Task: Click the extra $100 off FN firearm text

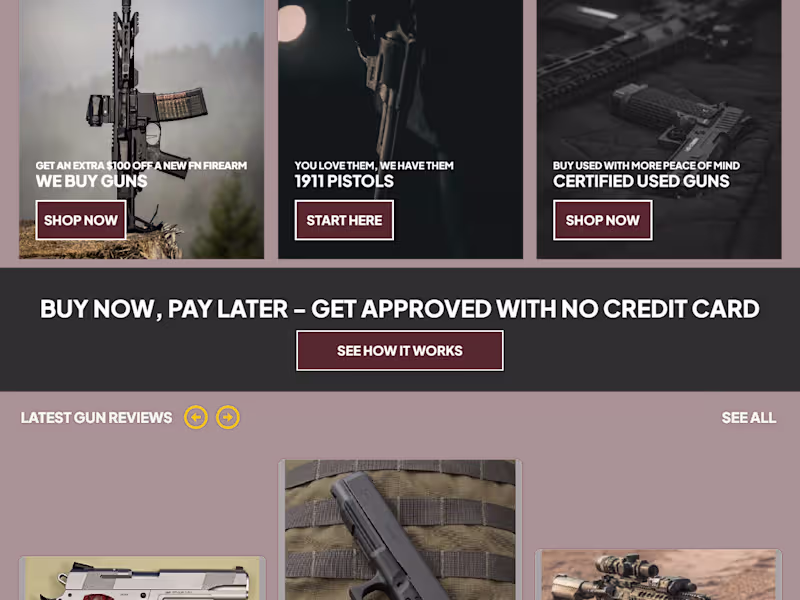Action: pyautogui.click(x=141, y=165)
